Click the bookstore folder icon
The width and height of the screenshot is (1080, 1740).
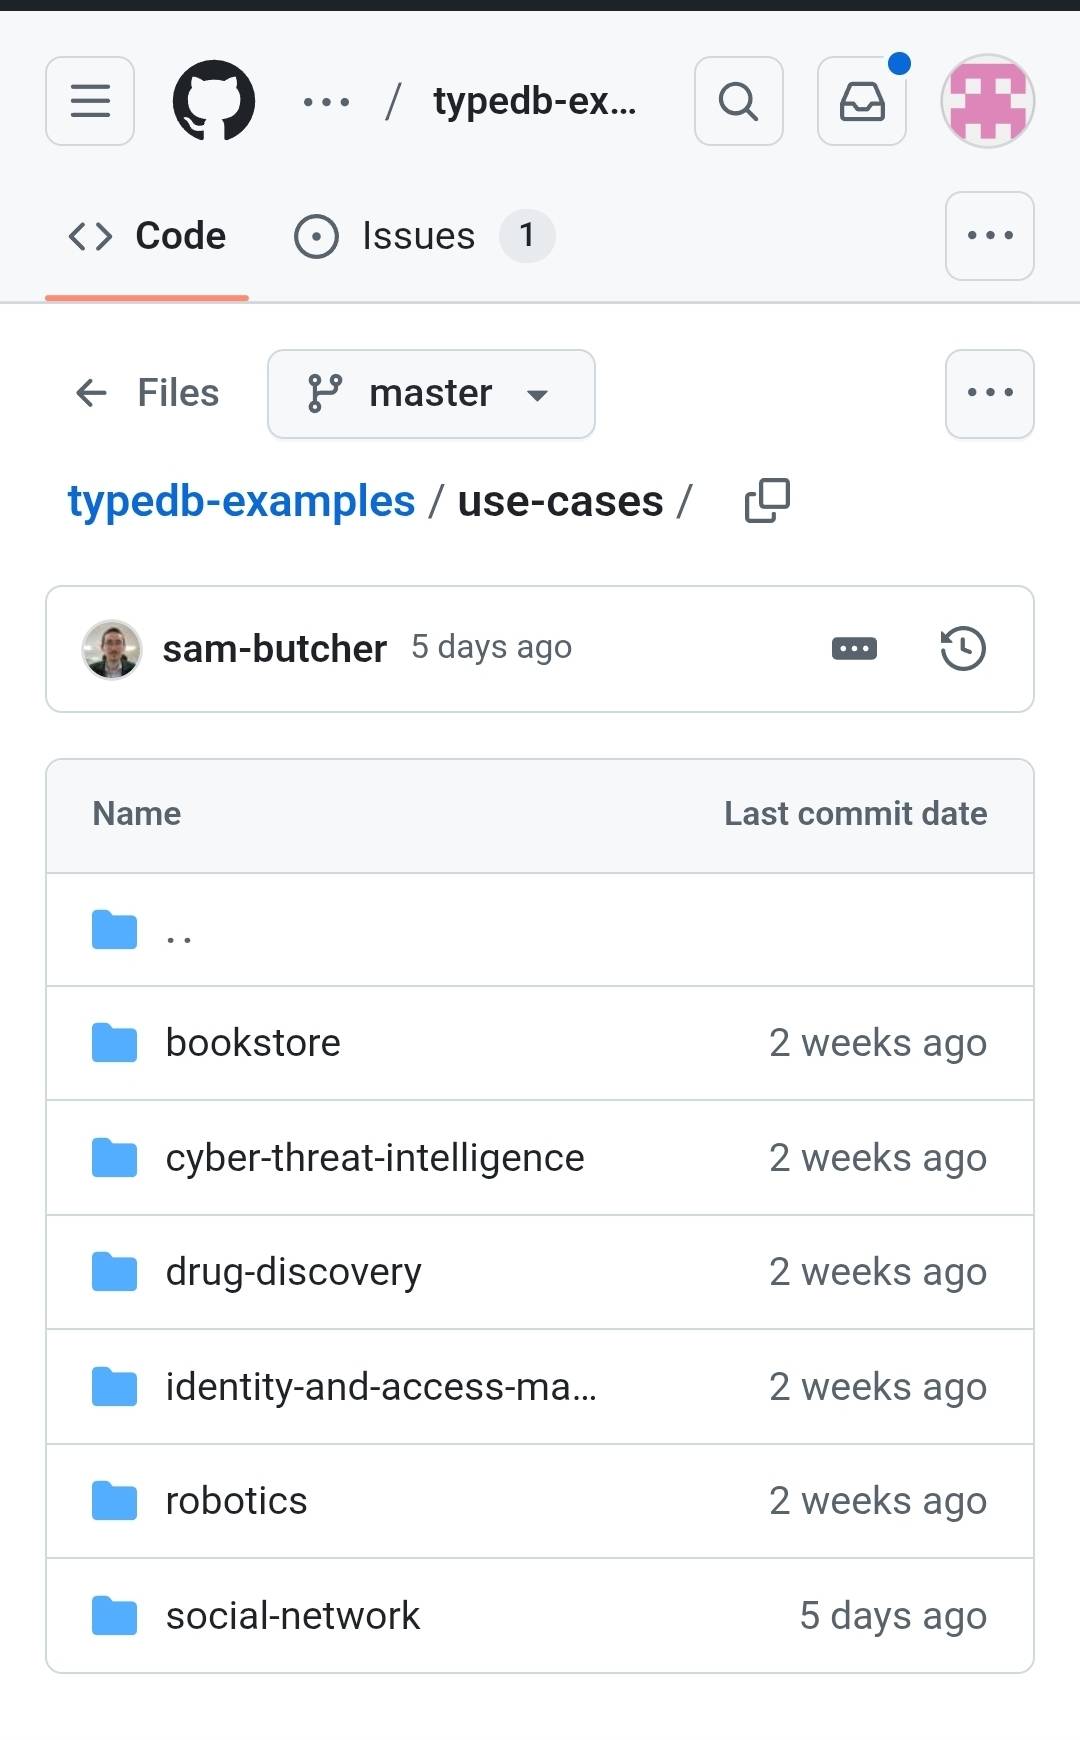click(x=114, y=1043)
